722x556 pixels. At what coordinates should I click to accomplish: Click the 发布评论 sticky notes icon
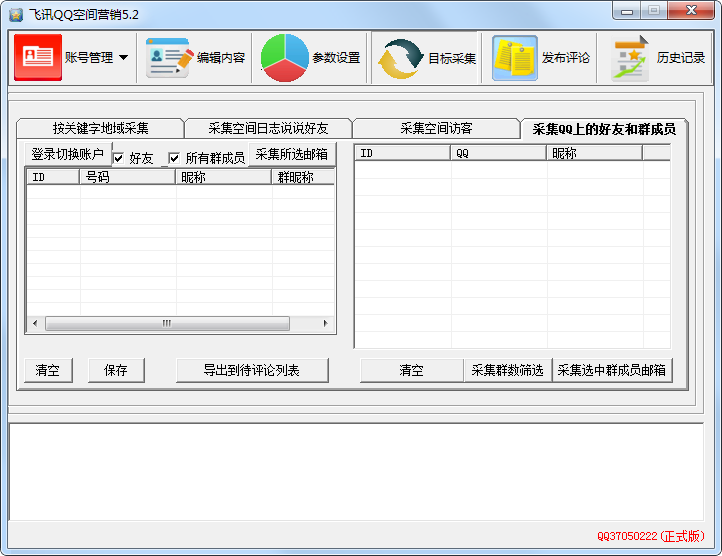click(514, 58)
